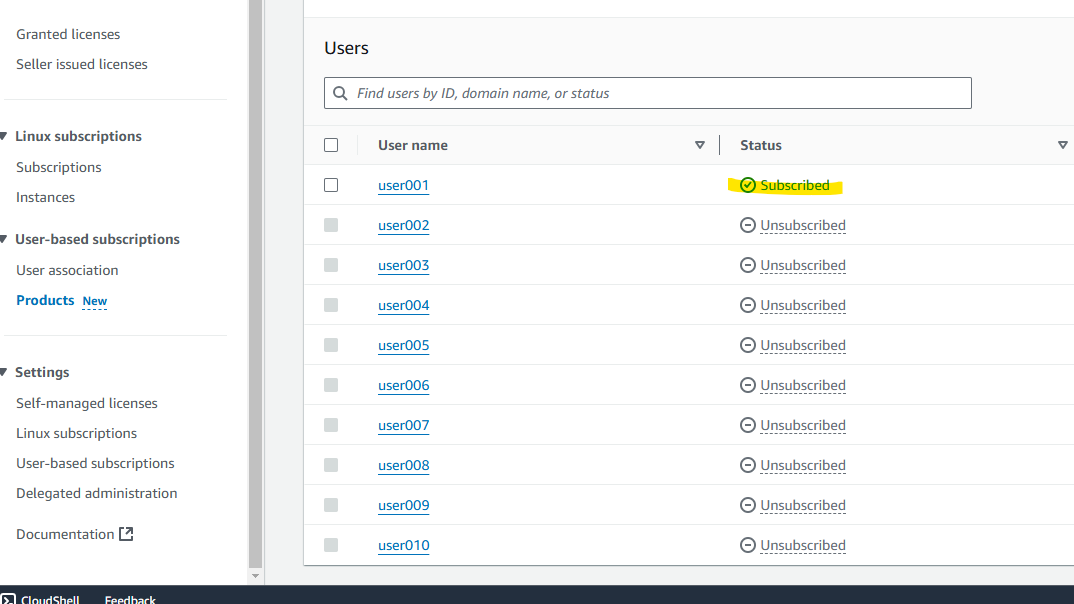Viewport: 1074px width, 604px height.
Task: Open the user005 link
Action: click(x=403, y=345)
